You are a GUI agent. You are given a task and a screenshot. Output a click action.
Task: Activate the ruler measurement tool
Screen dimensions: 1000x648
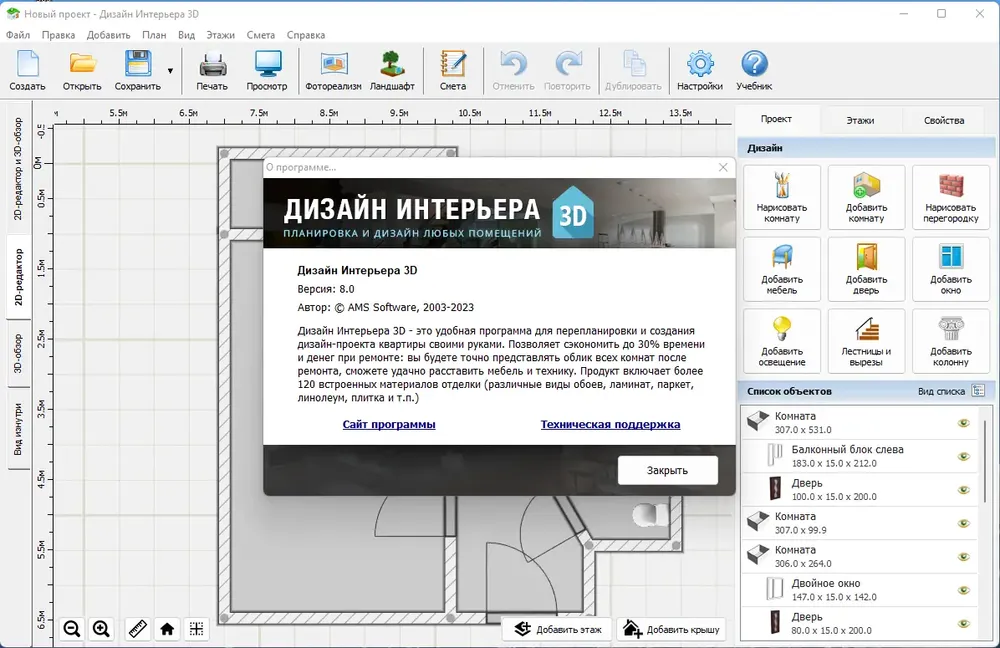tap(138, 629)
